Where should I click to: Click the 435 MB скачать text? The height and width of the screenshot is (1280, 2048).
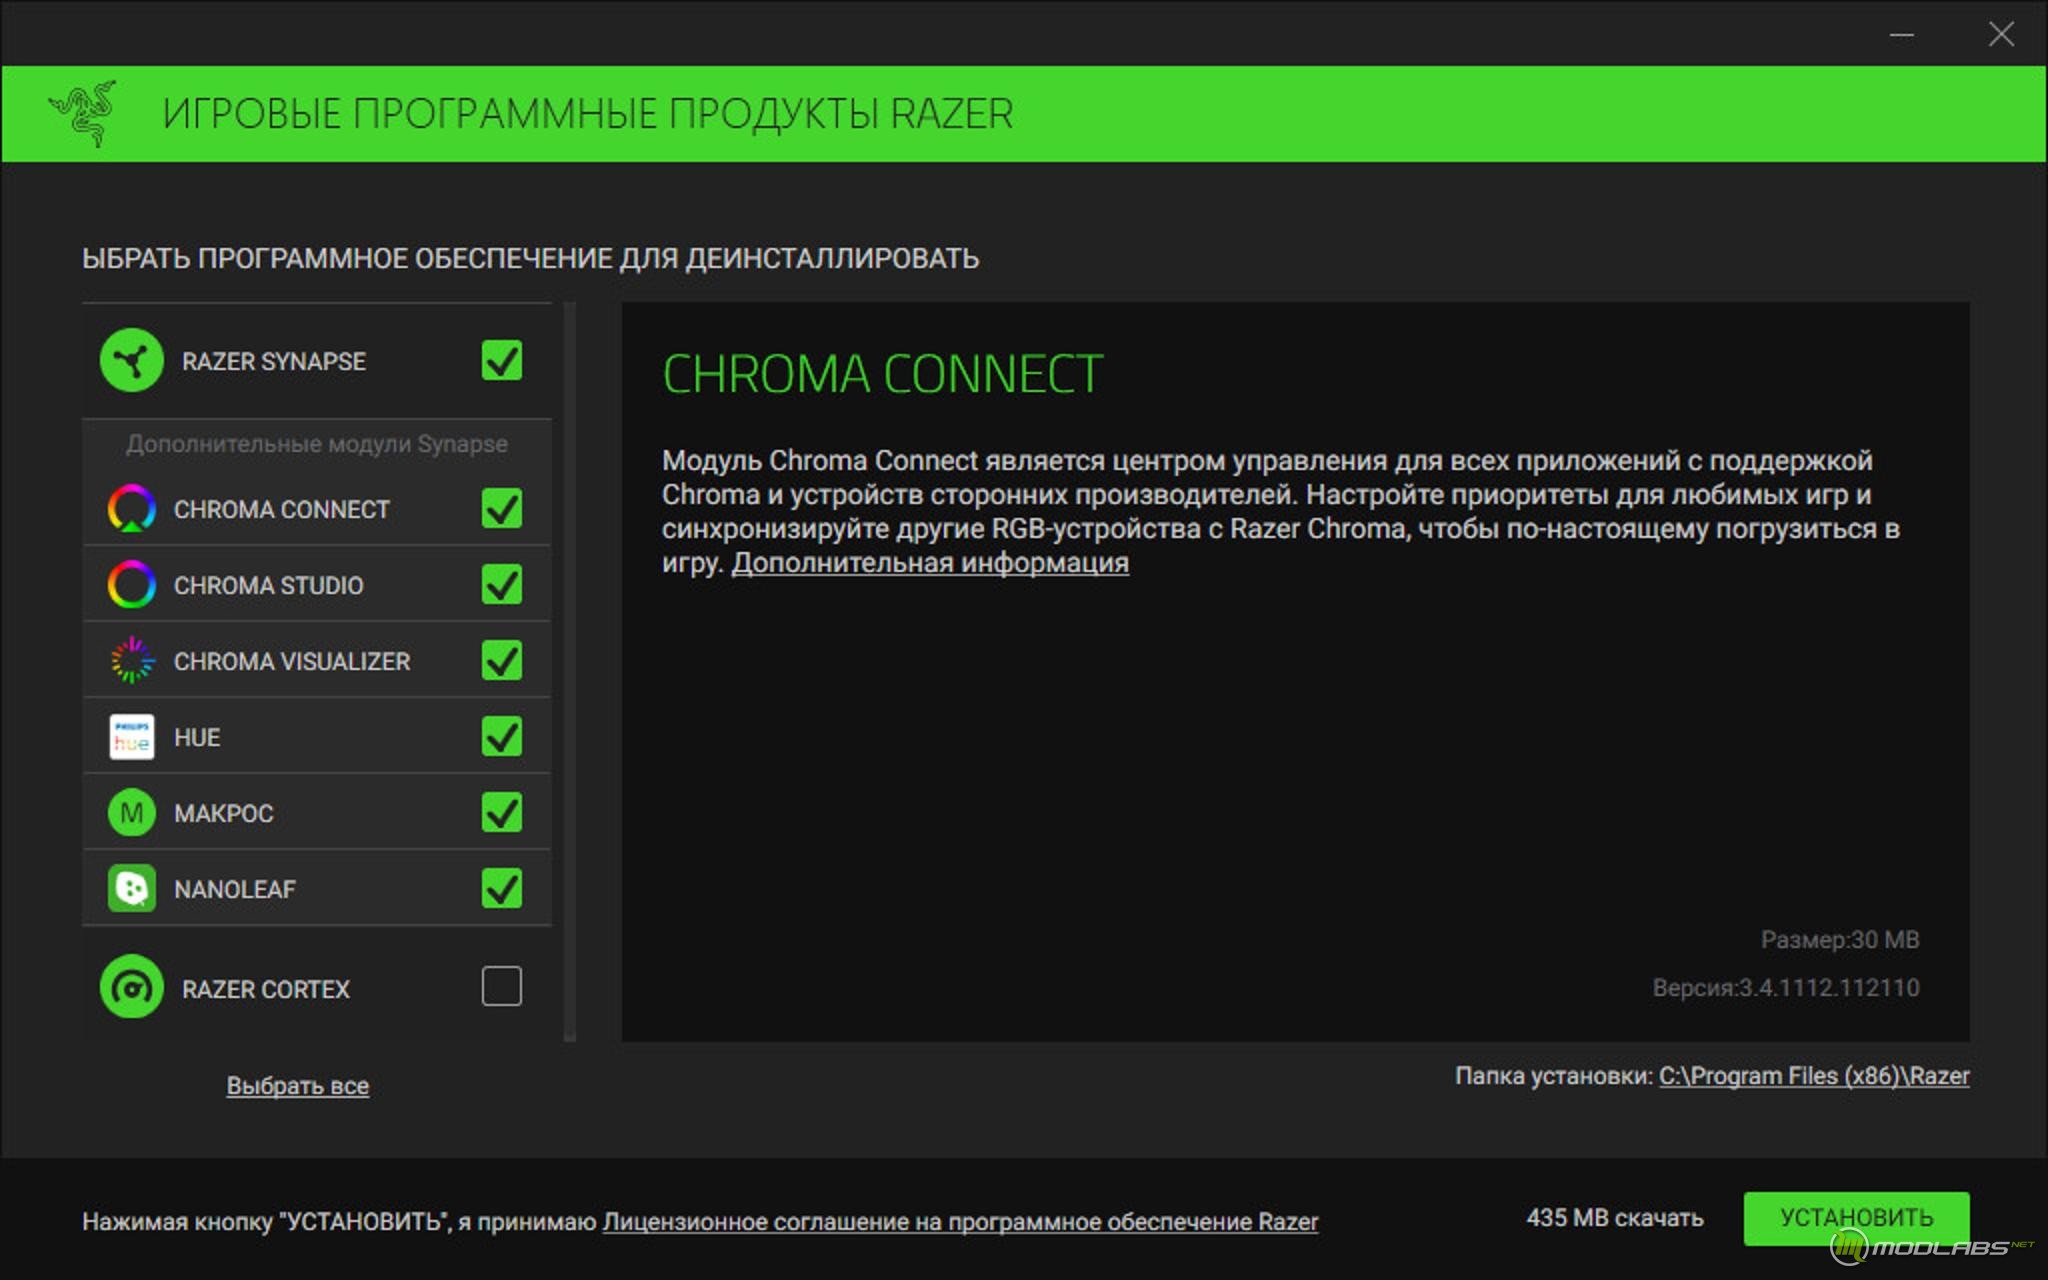[1615, 1218]
